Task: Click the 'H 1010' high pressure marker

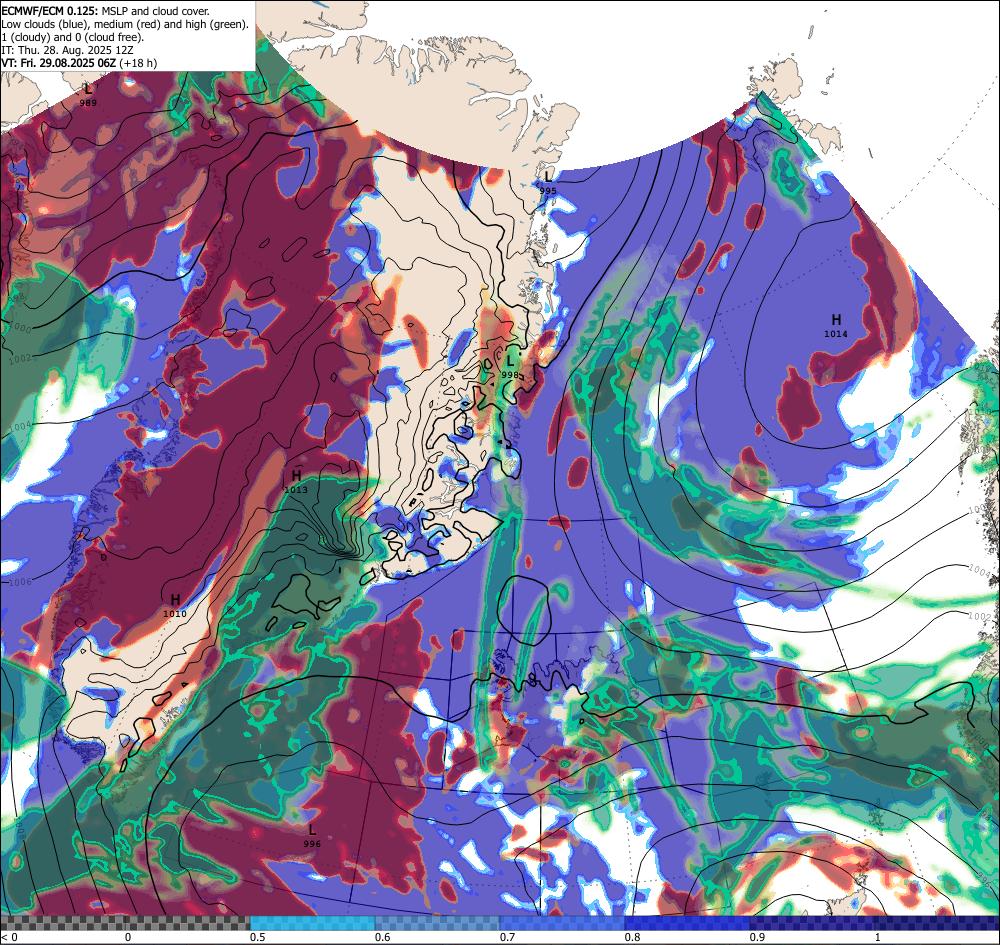Action: [175, 606]
